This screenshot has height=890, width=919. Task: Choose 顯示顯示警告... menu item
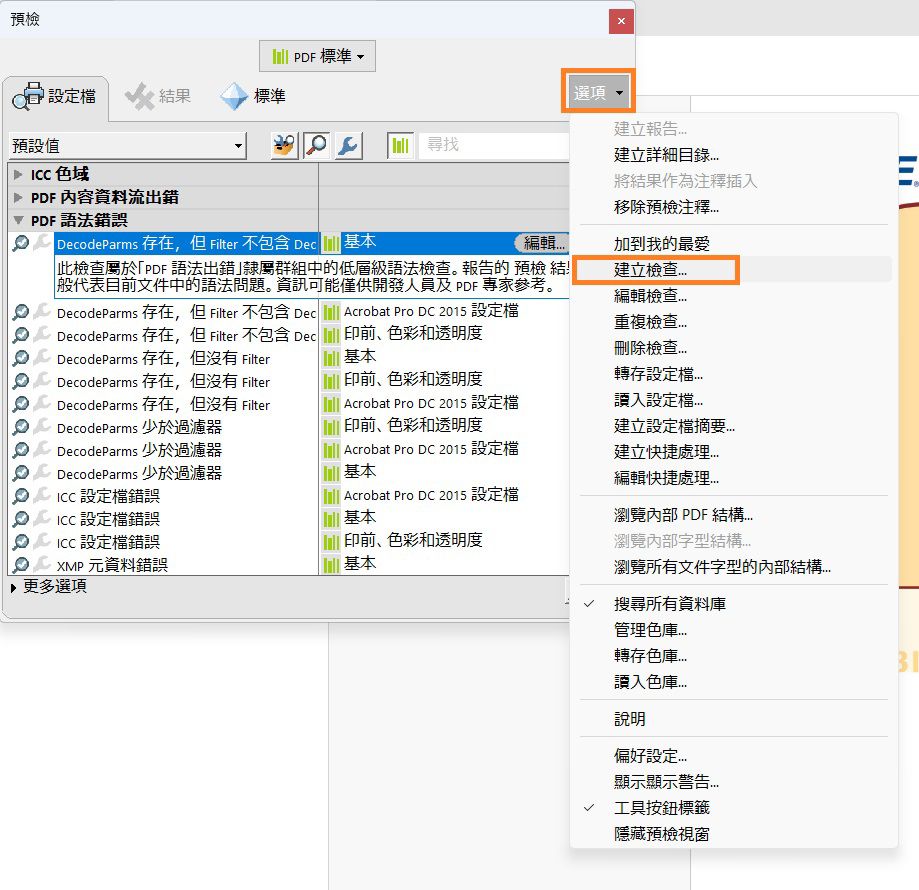[x=666, y=782]
